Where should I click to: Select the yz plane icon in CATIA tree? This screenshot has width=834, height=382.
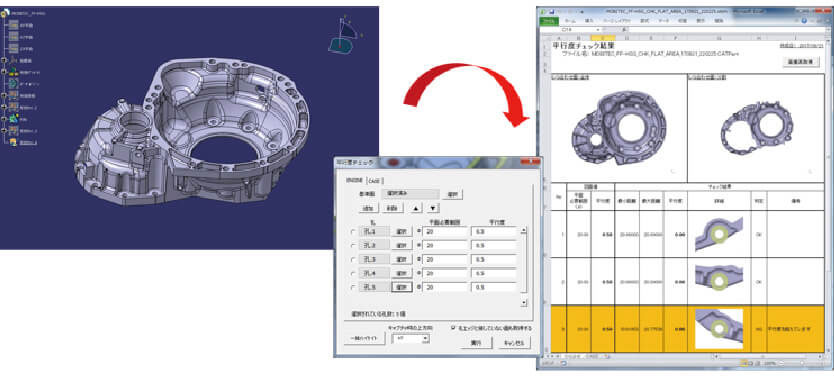(x=13, y=37)
